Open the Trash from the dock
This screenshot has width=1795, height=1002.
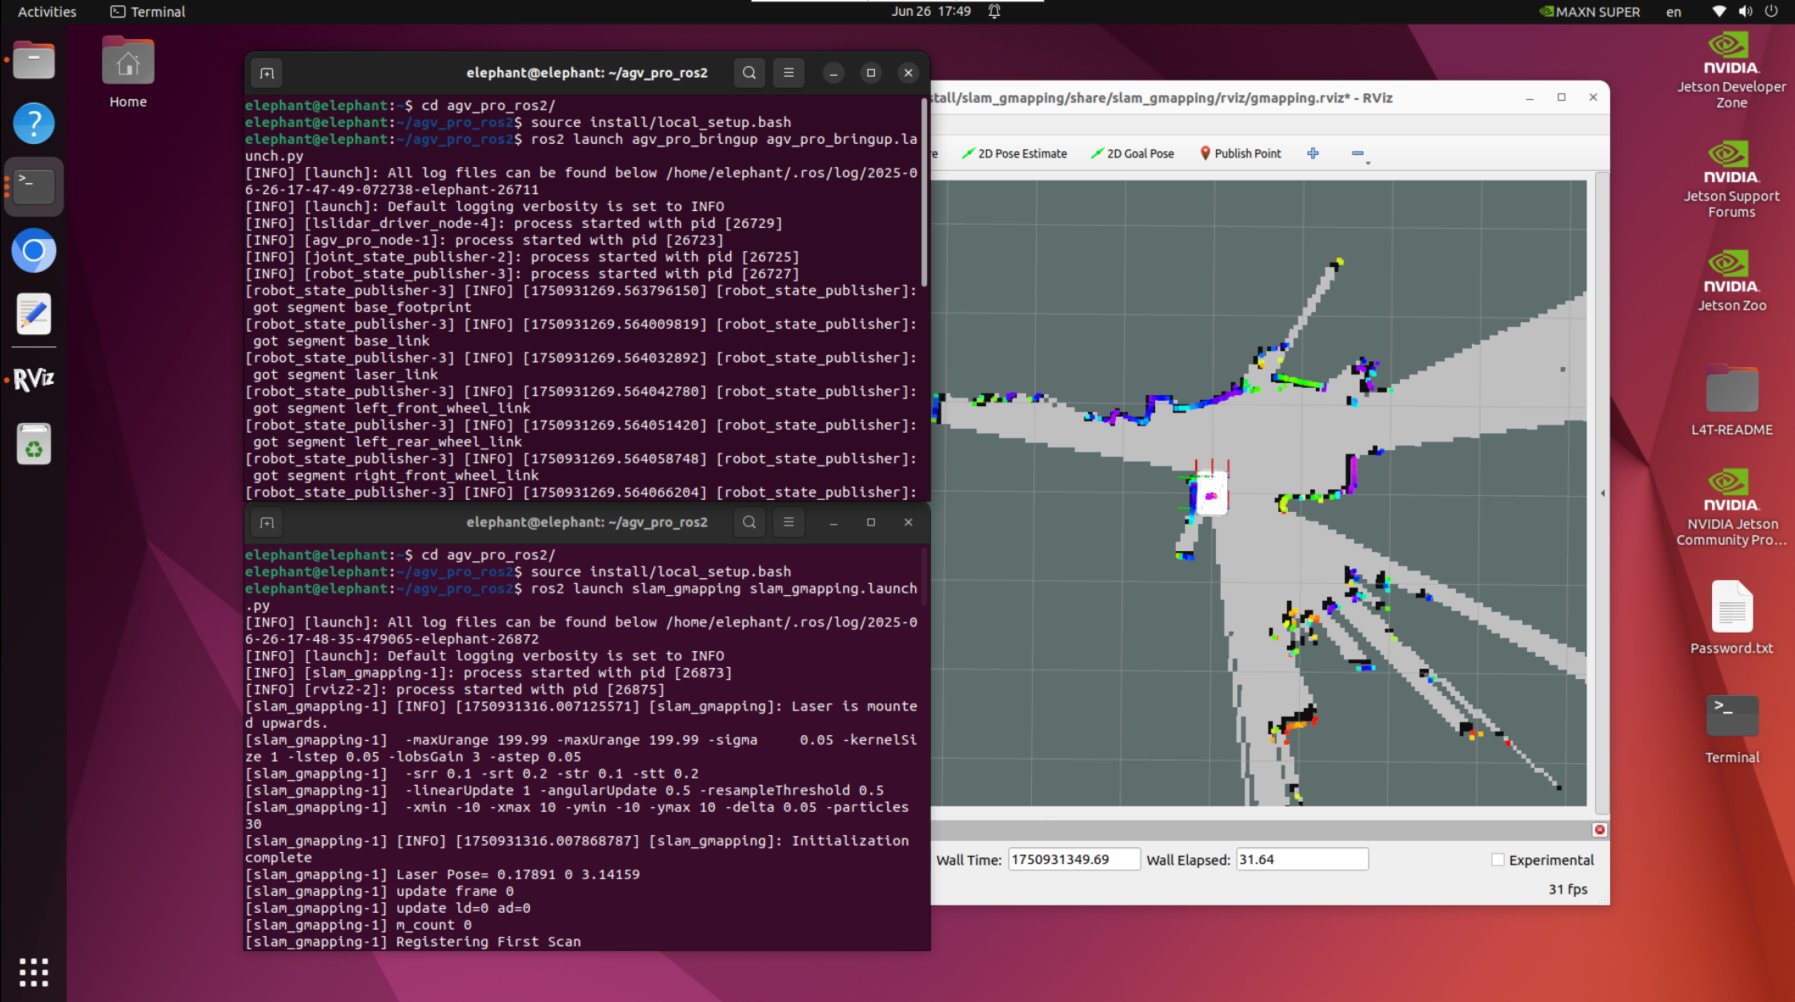(x=34, y=444)
